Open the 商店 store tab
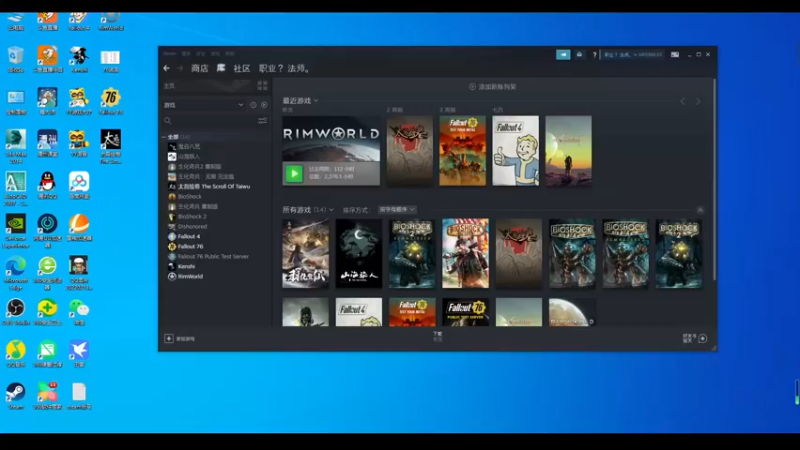The height and width of the screenshot is (450, 800). (x=199, y=68)
